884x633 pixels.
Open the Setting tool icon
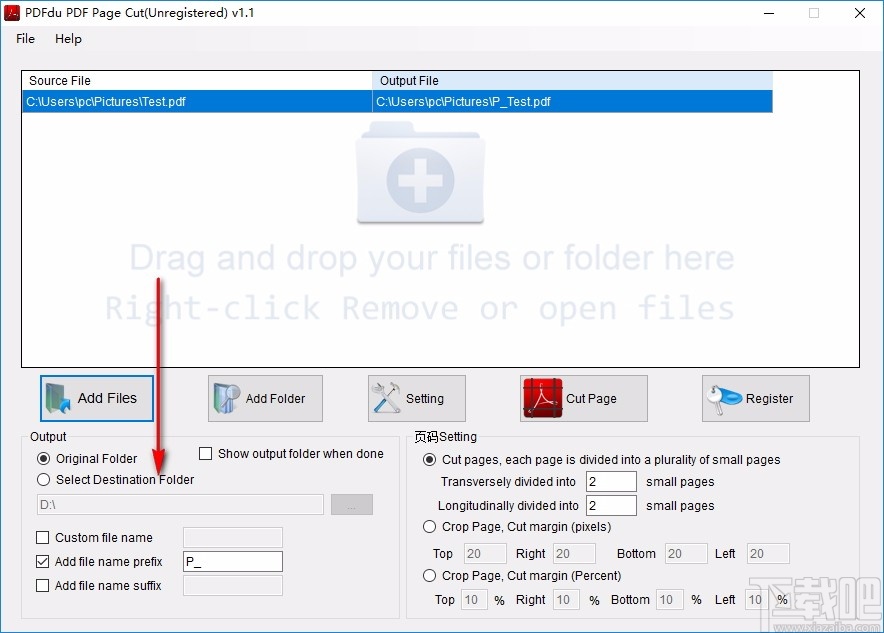385,397
